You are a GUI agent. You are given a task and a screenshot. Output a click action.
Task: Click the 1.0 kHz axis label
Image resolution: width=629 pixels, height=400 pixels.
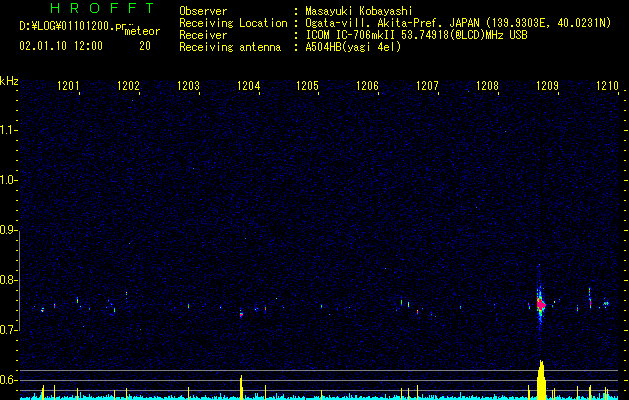click(7, 180)
